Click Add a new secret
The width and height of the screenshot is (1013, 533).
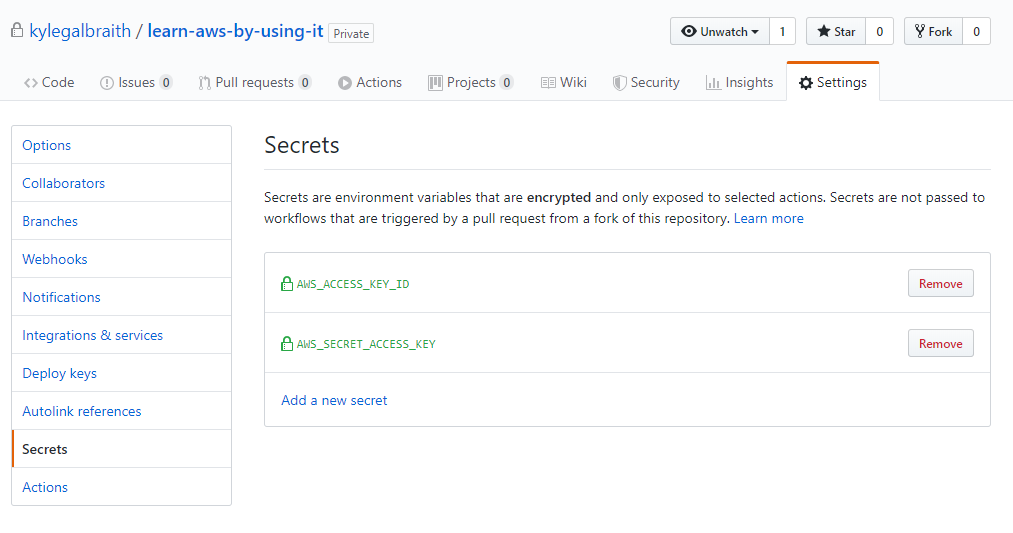coord(334,400)
